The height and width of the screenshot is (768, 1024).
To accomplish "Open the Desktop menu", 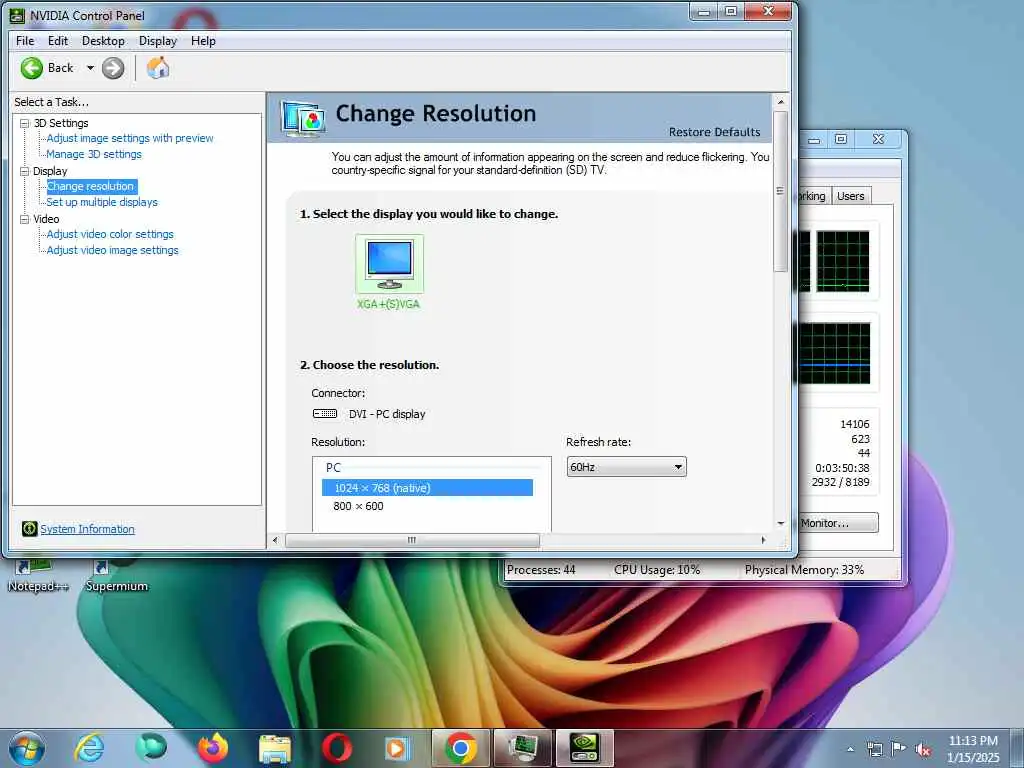I will (103, 40).
